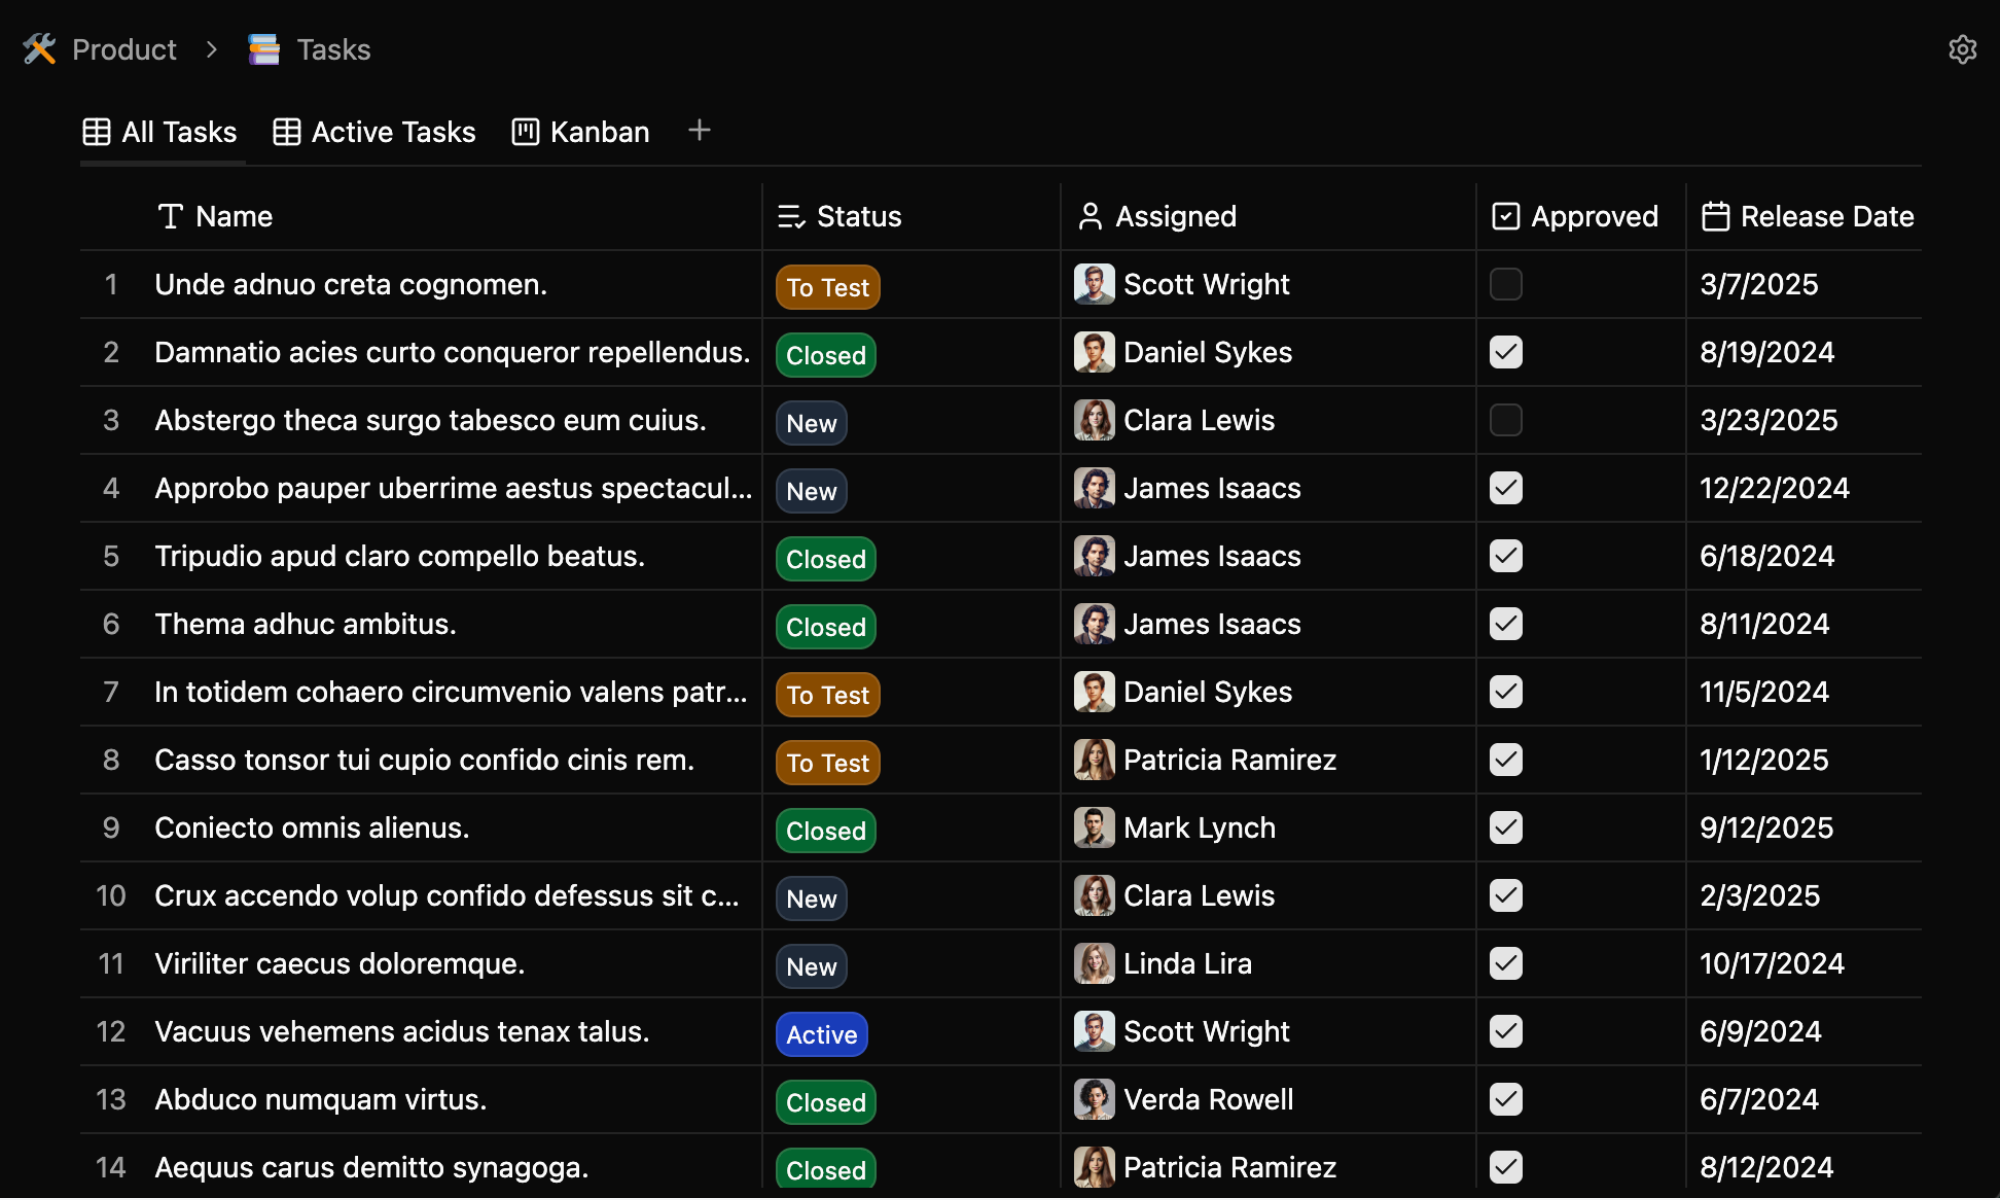
Task: Click the Kanban board icon
Action: click(x=525, y=132)
